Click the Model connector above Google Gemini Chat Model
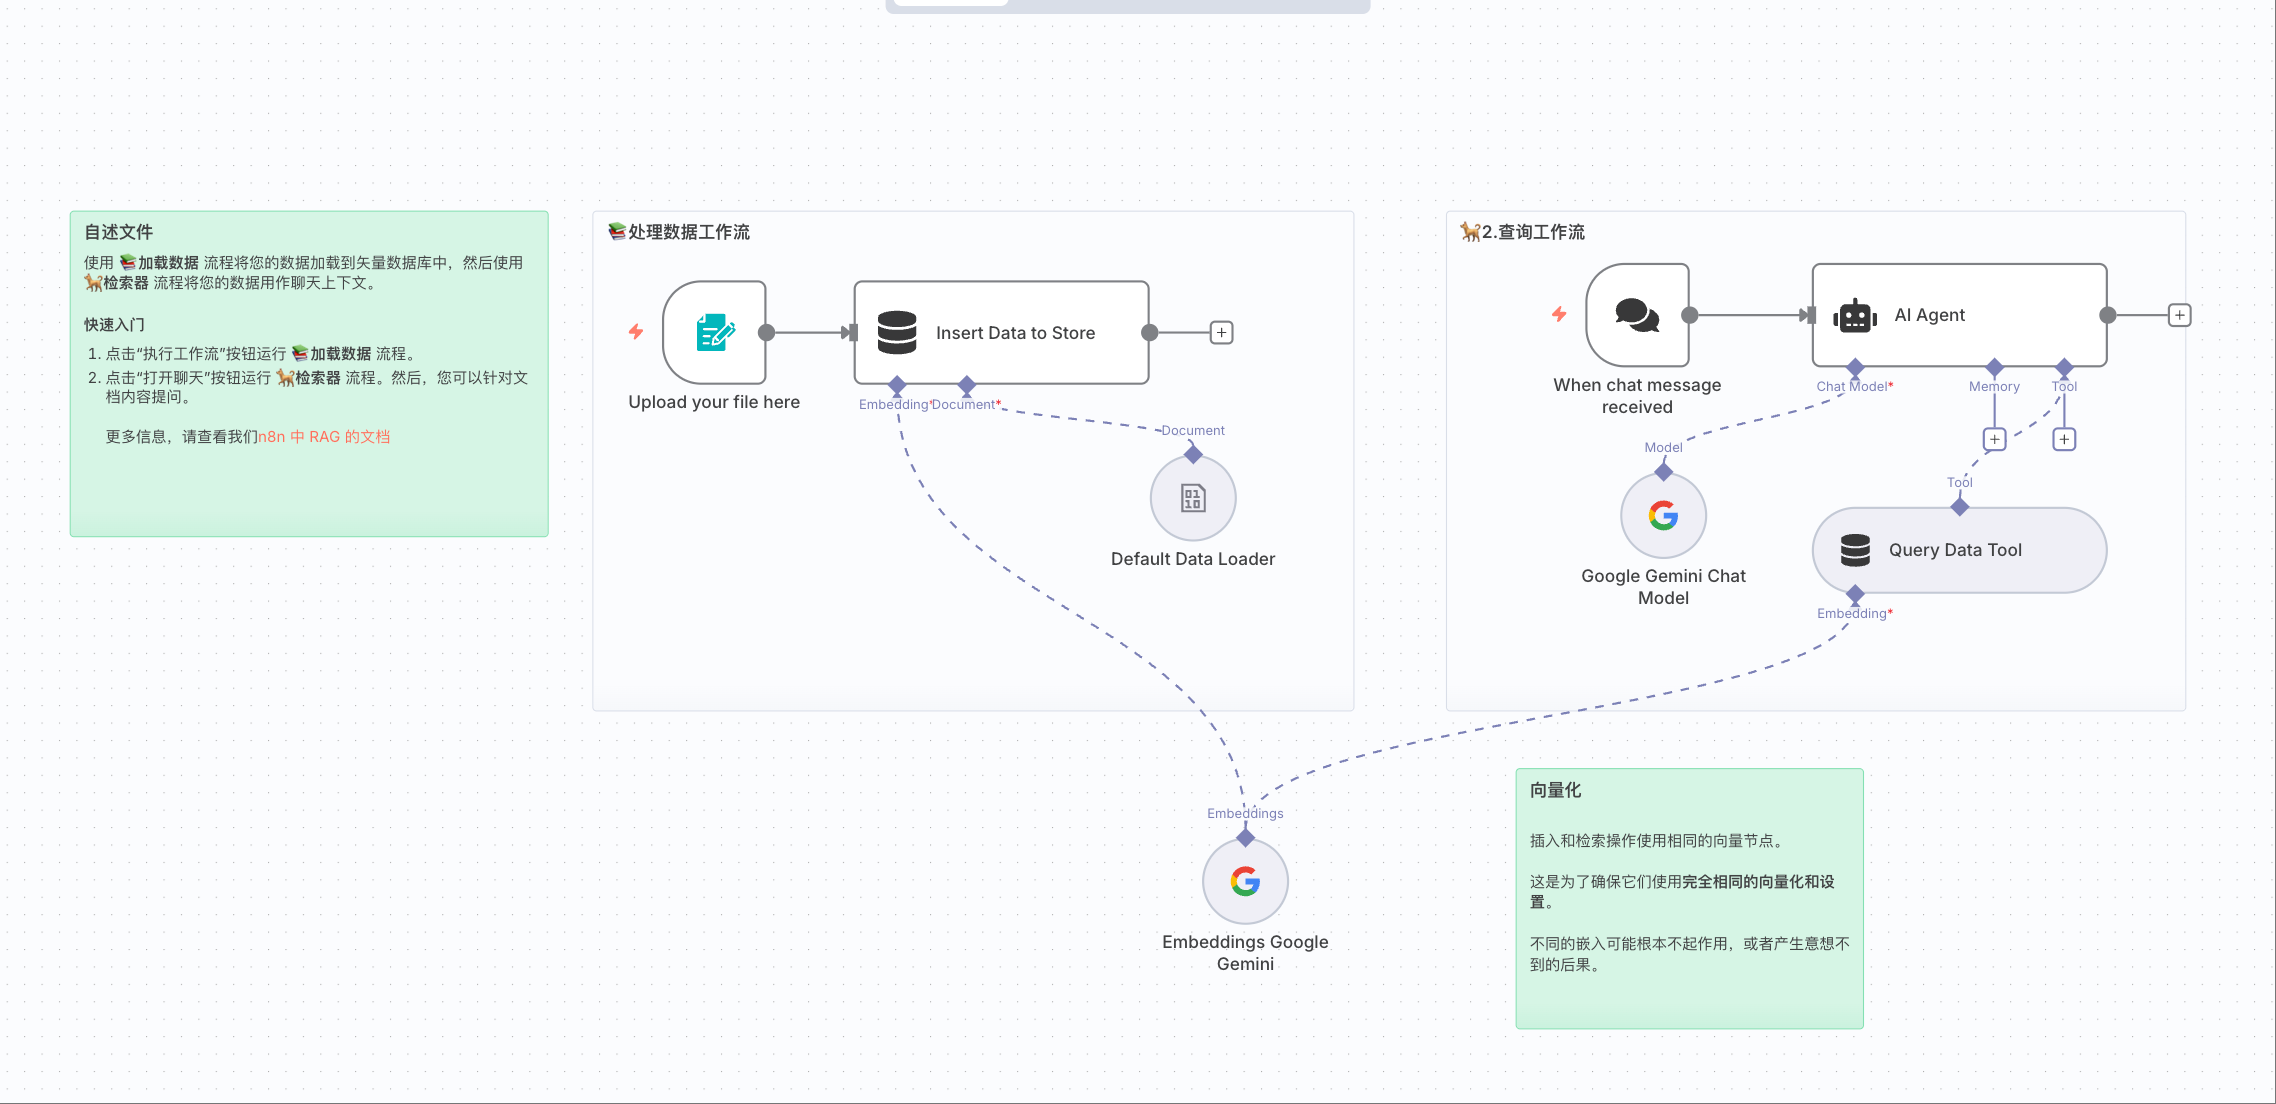This screenshot has height=1104, width=2276. [x=1663, y=472]
